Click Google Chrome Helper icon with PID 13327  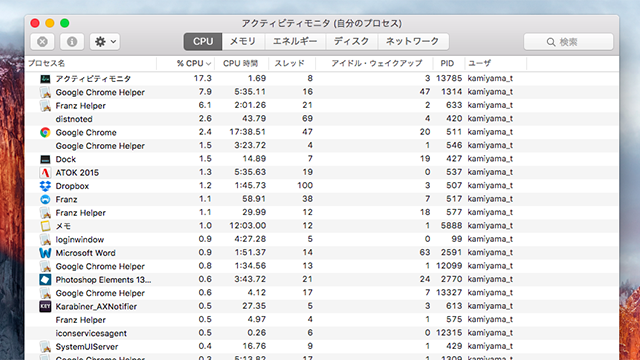click(45, 293)
